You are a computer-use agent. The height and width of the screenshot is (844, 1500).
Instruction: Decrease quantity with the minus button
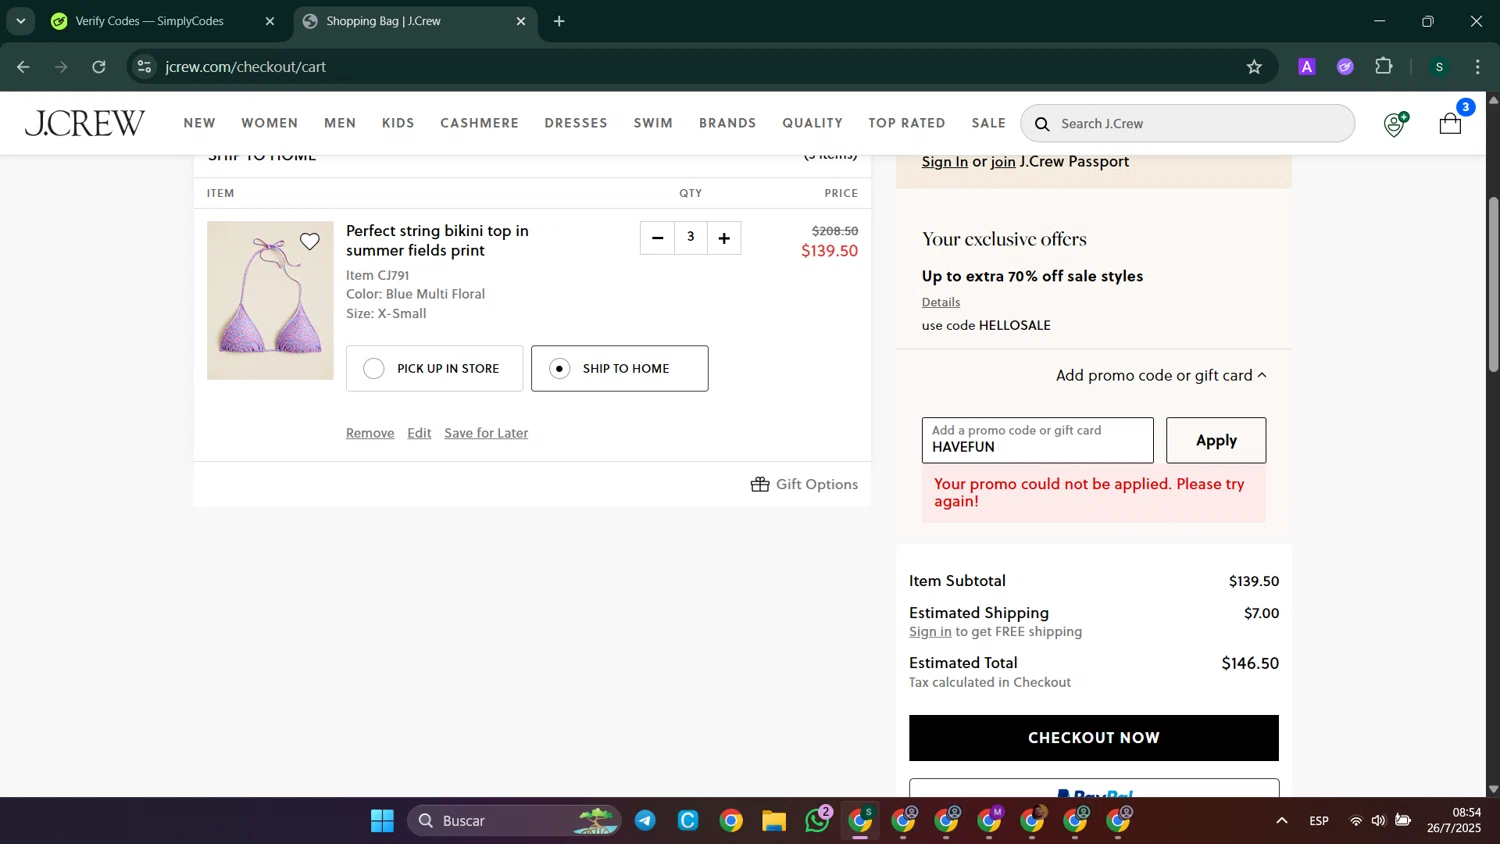pos(657,238)
